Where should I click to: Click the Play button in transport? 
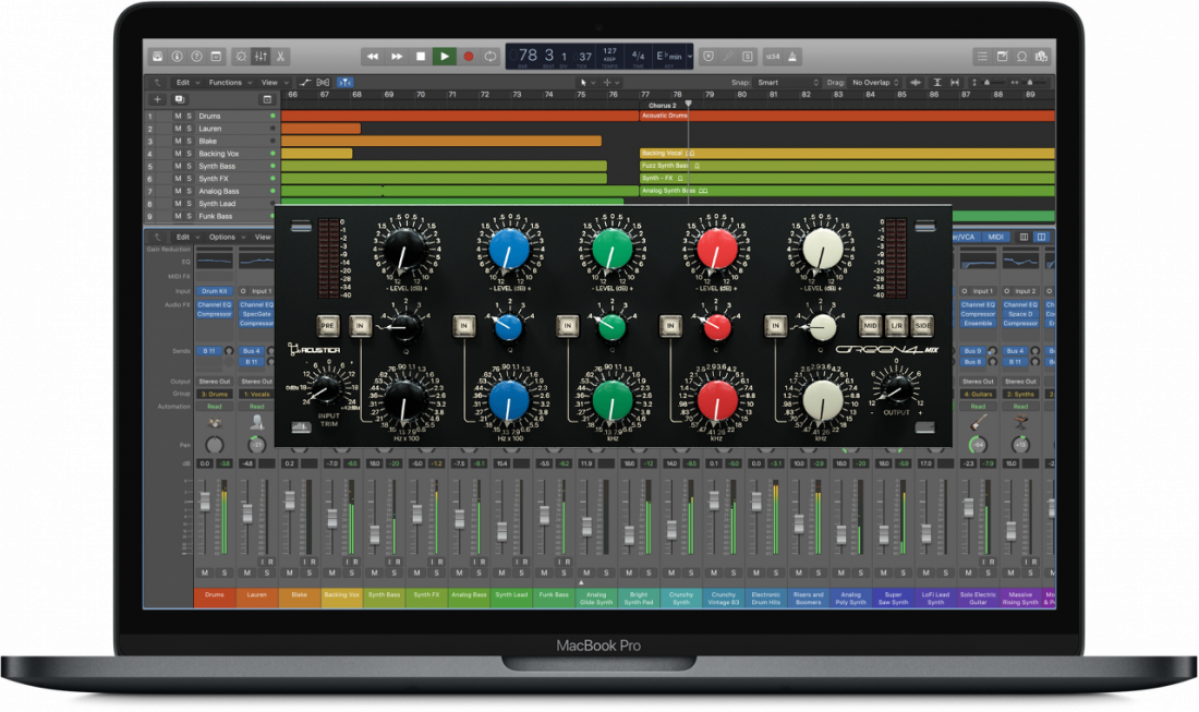(x=444, y=57)
